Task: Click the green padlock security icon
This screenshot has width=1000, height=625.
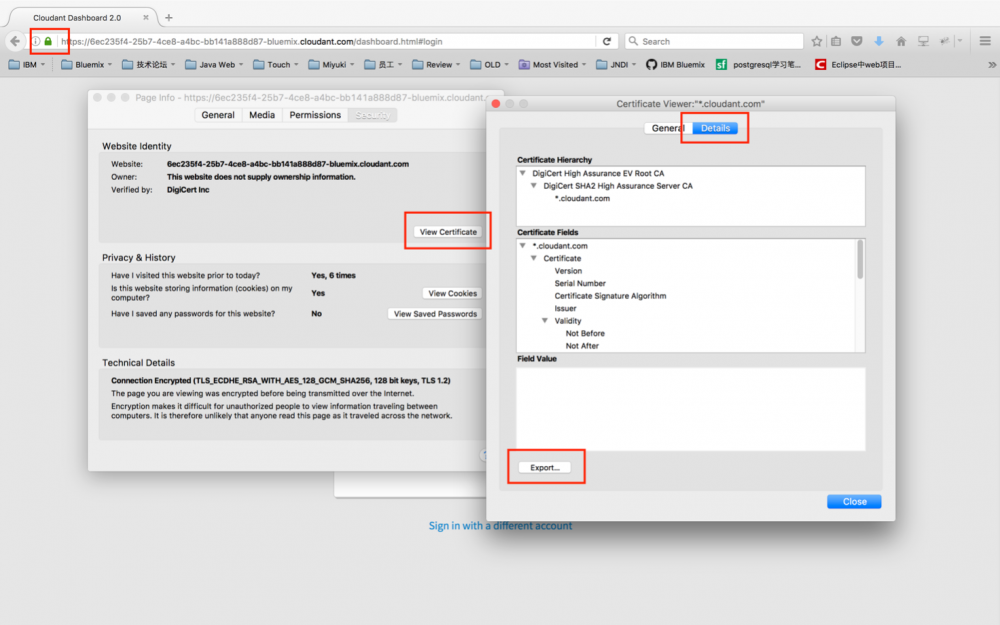Action: click(x=48, y=41)
